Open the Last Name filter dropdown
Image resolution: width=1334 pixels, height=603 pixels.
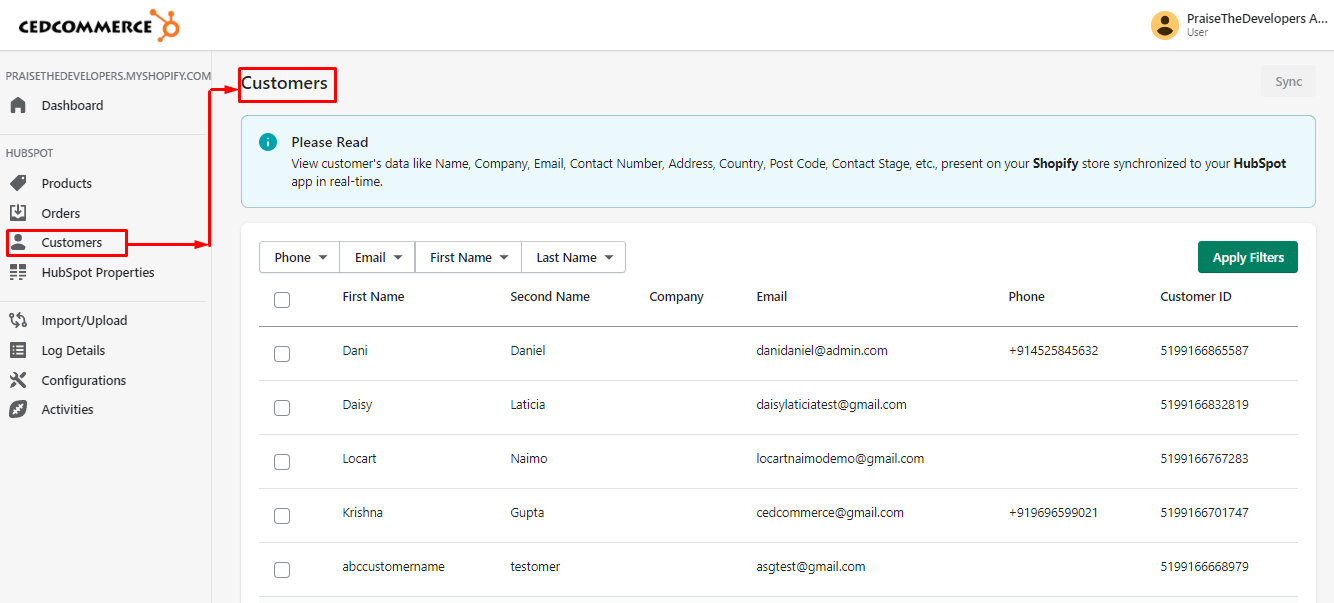click(574, 257)
